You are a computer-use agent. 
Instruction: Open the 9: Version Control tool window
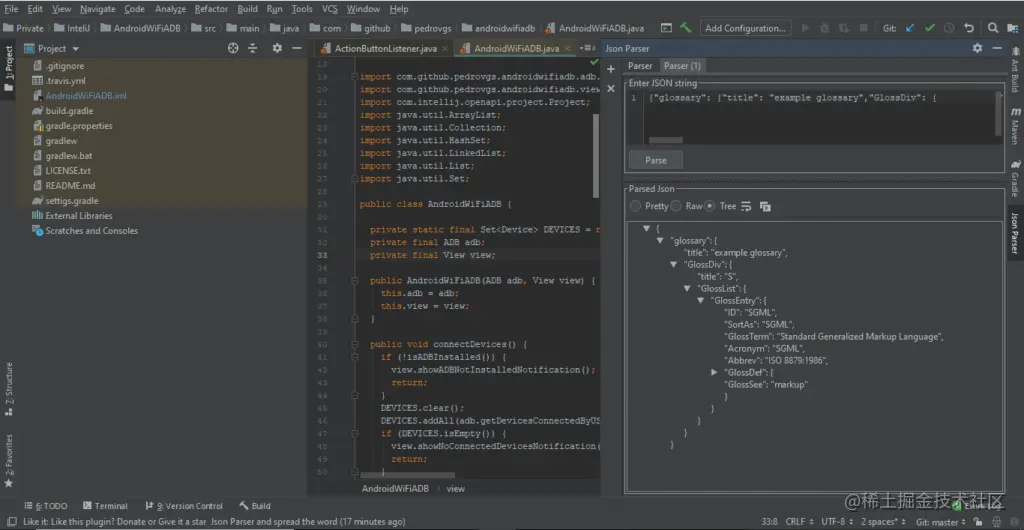pos(184,506)
